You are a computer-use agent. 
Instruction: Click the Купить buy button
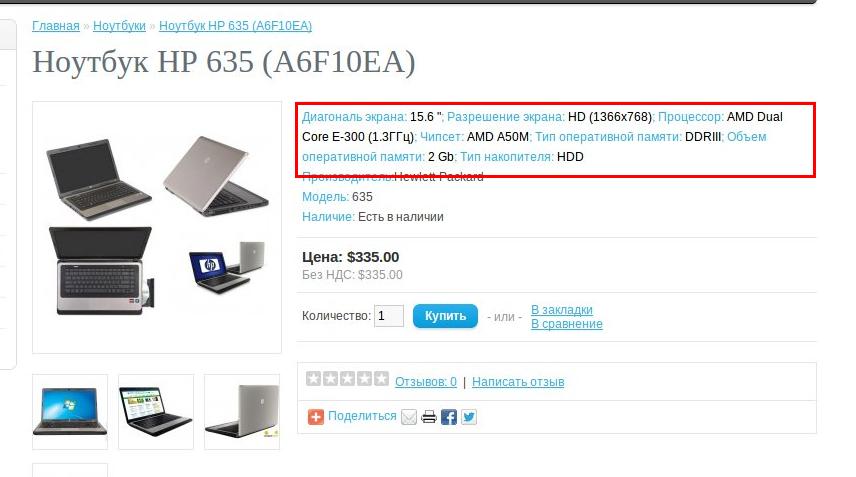(x=445, y=316)
